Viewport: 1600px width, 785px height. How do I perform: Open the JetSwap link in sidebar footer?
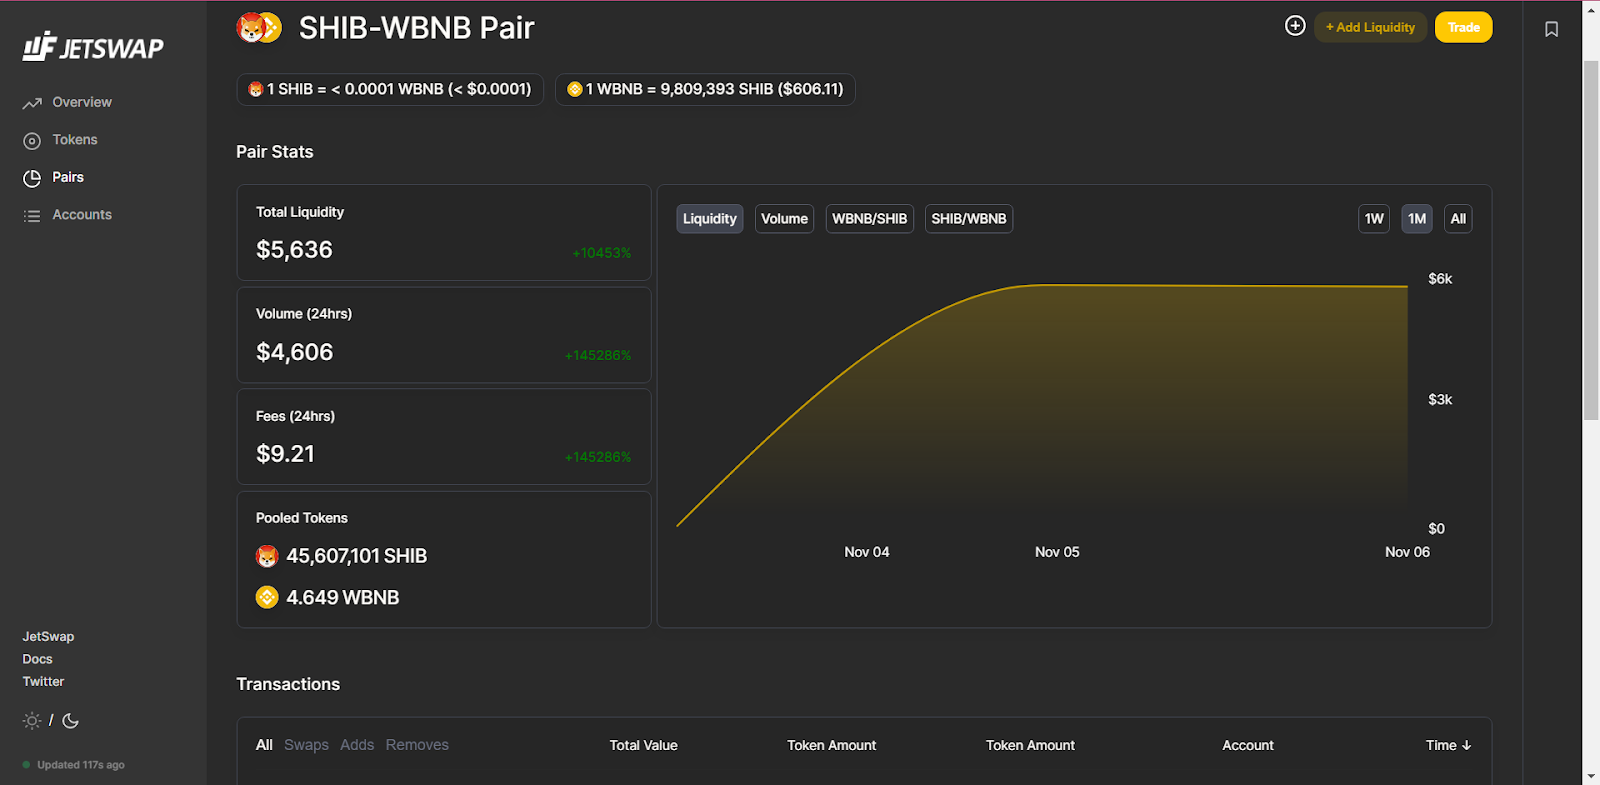(x=48, y=637)
